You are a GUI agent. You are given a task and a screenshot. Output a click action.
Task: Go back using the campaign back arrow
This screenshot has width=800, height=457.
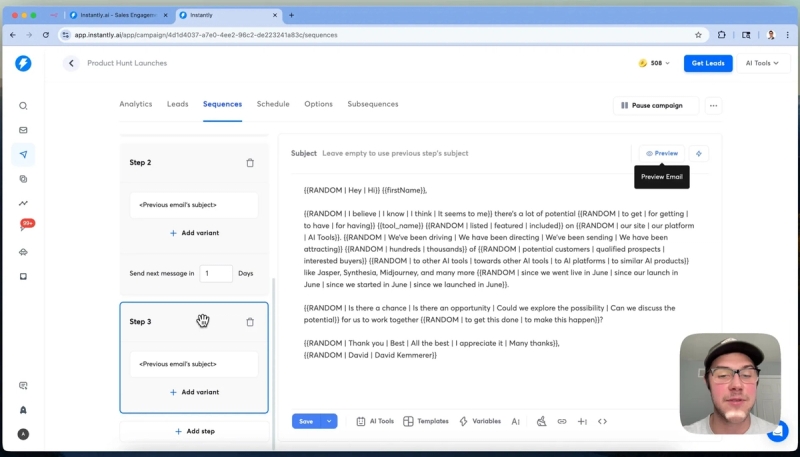click(71, 63)
